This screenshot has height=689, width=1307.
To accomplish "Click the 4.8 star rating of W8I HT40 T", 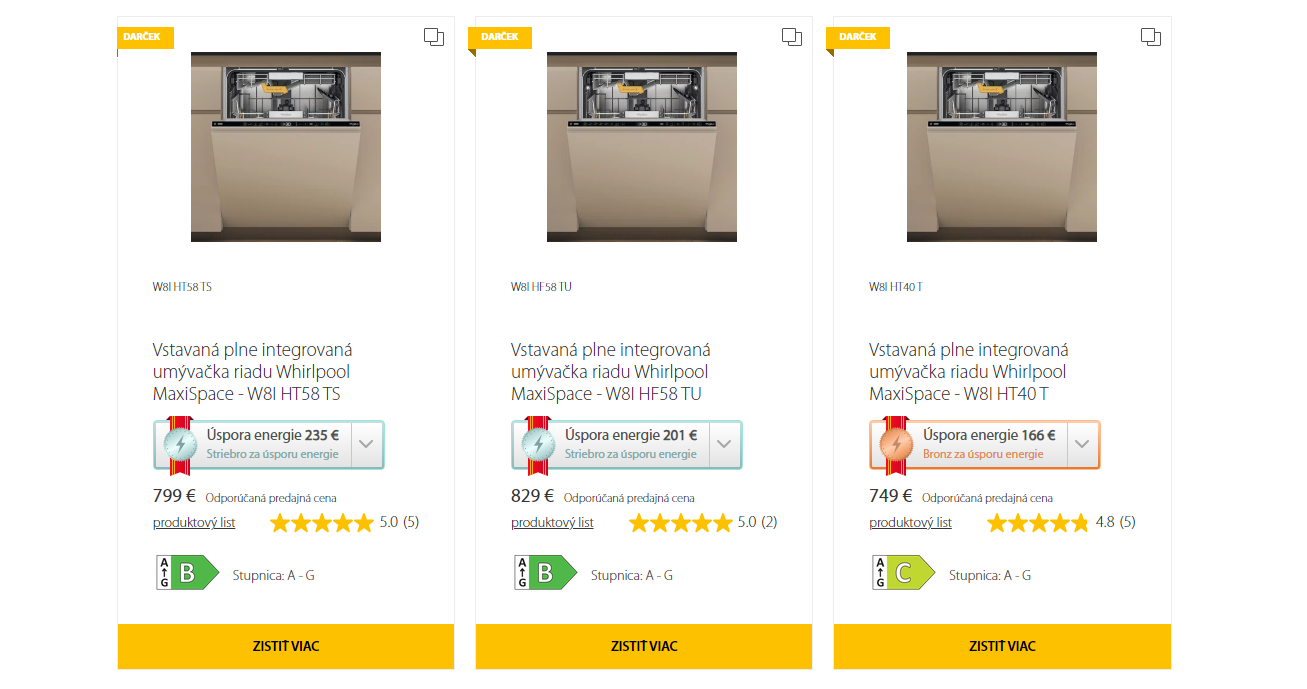I will click(1038, 523).
